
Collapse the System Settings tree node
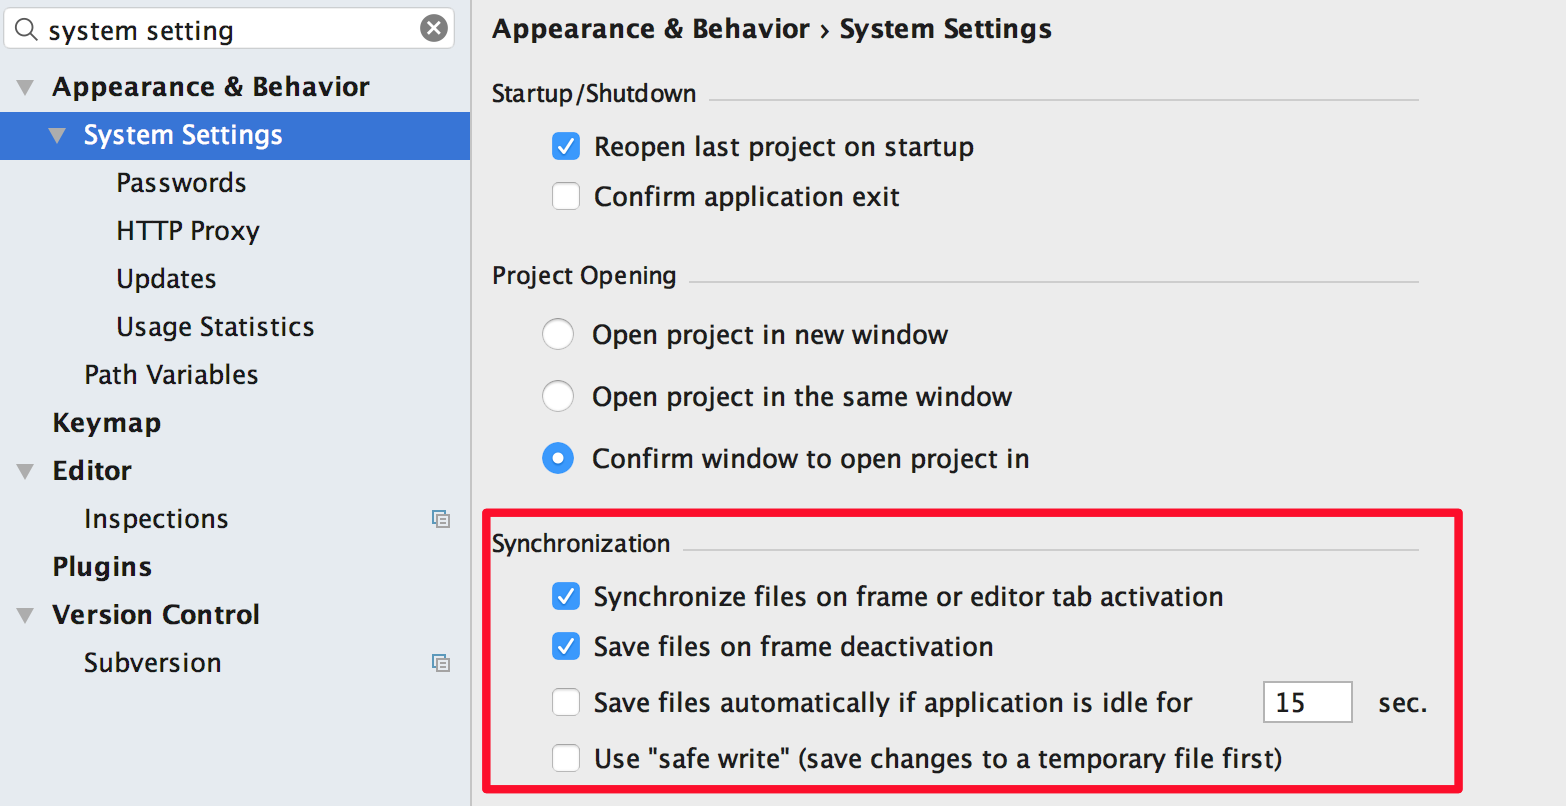click(x=58, y=135)
